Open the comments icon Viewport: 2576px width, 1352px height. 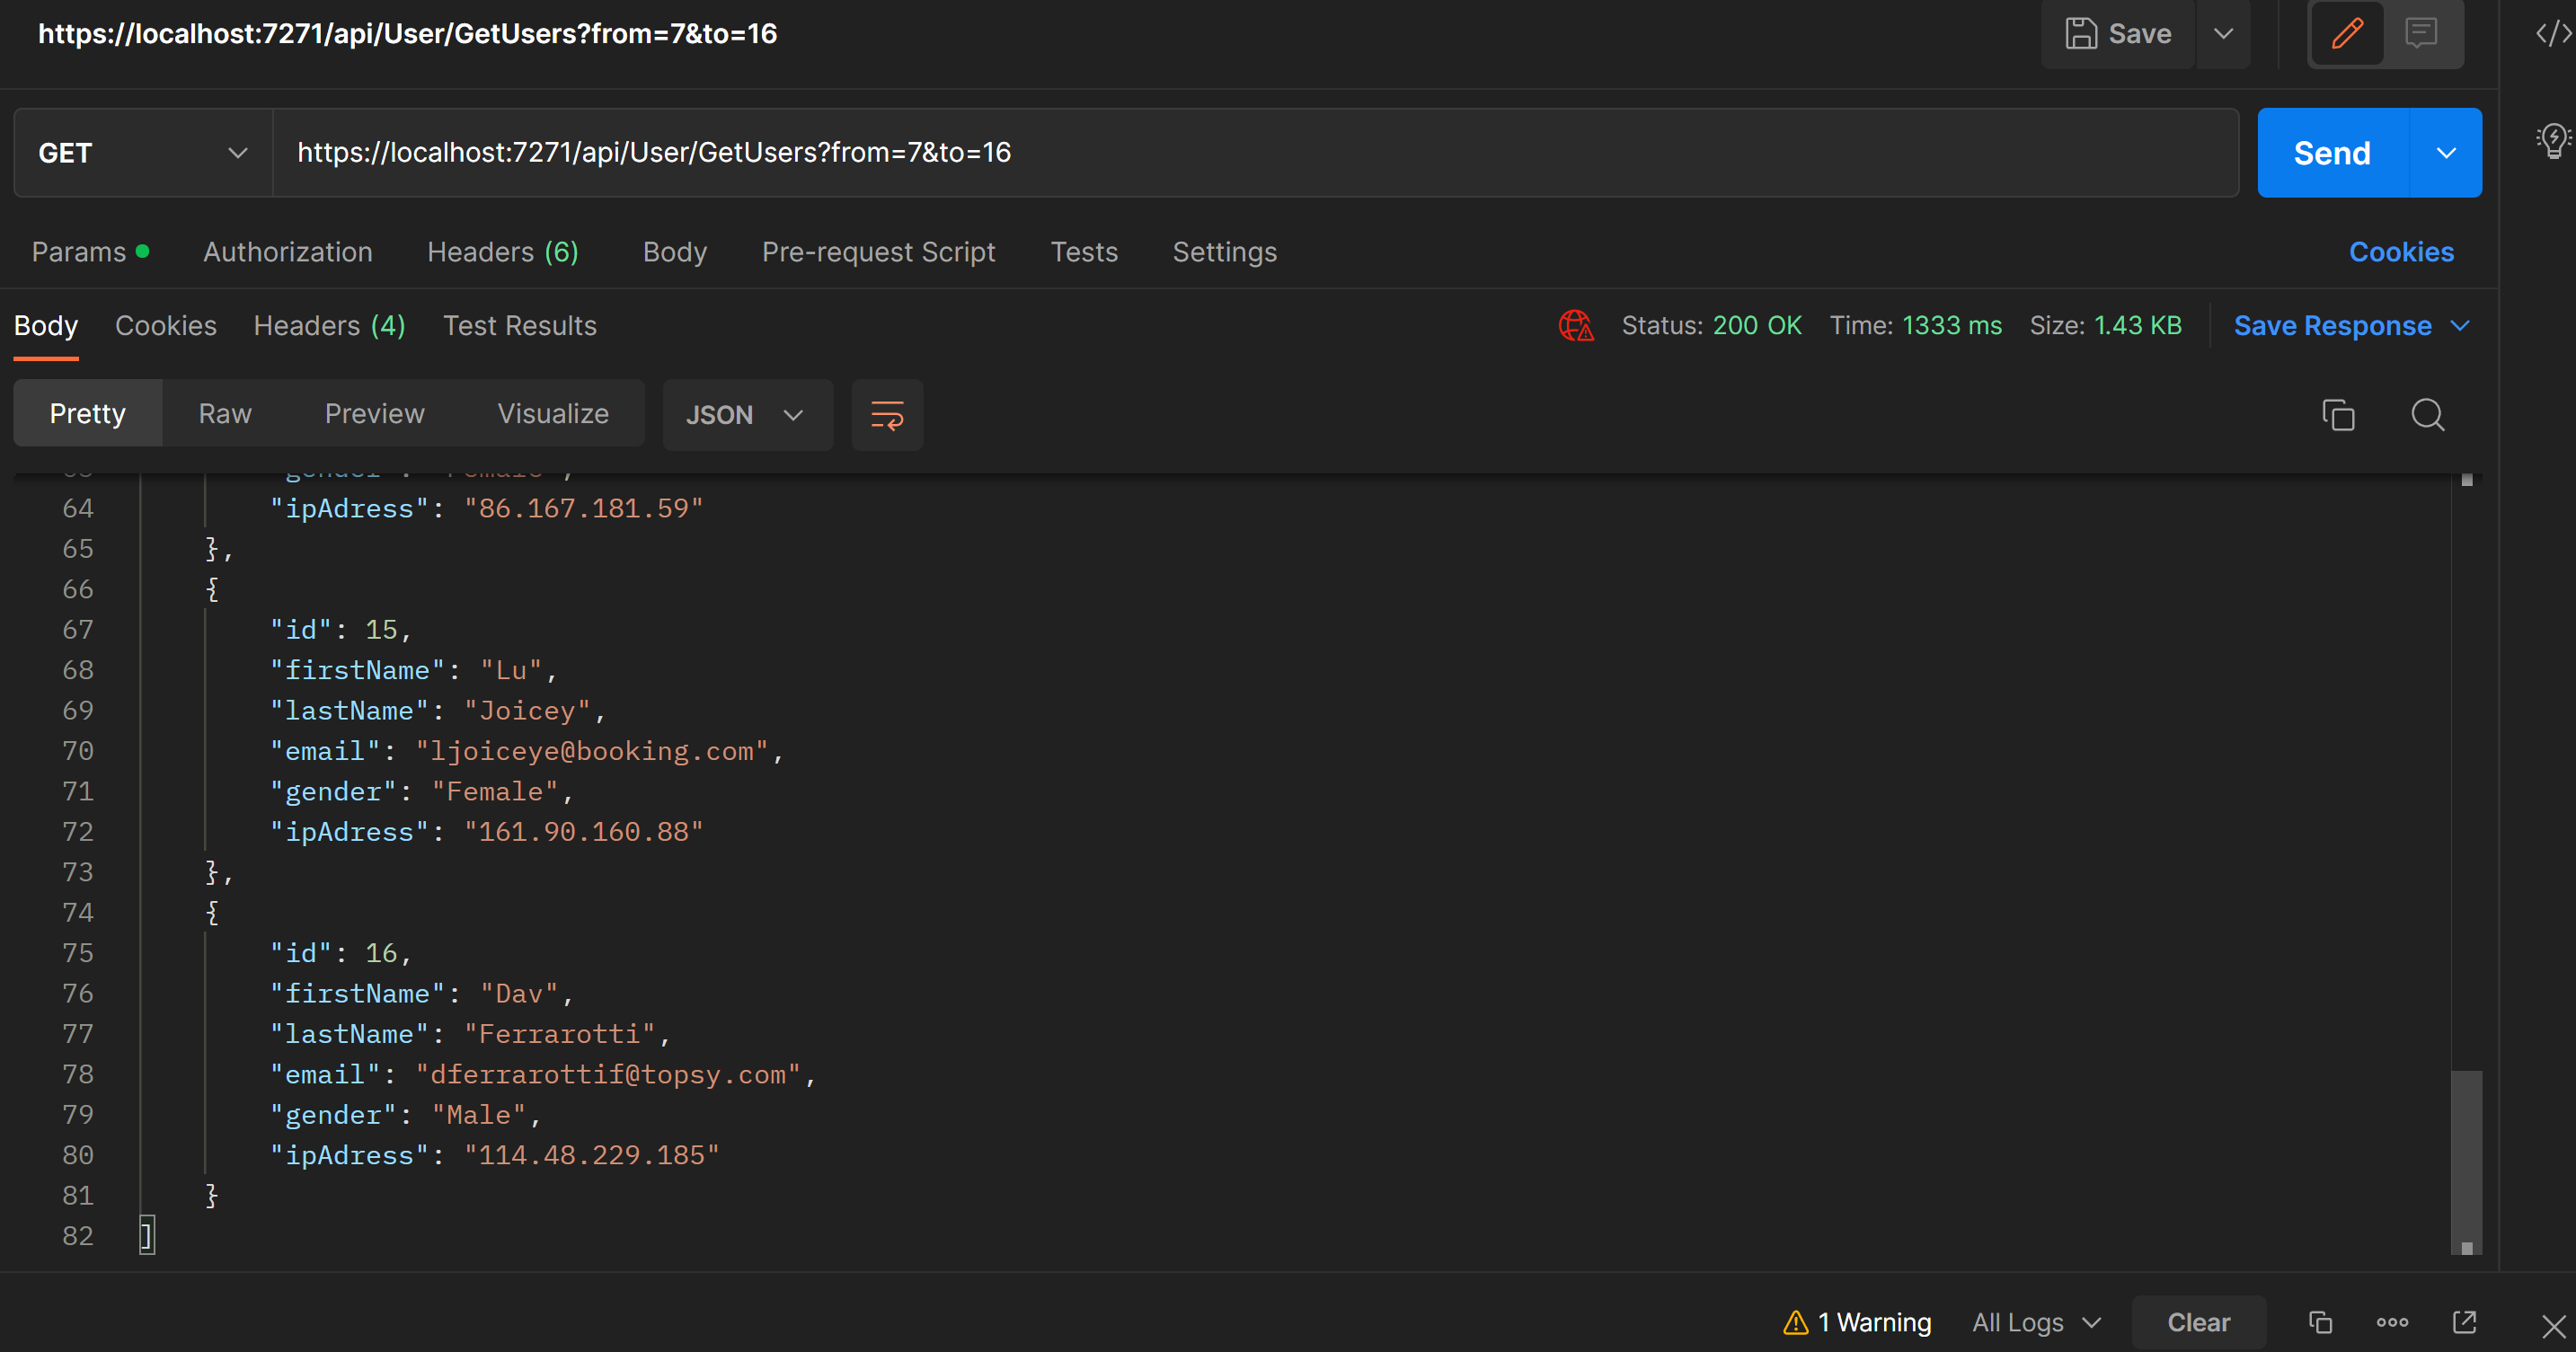2421,33
